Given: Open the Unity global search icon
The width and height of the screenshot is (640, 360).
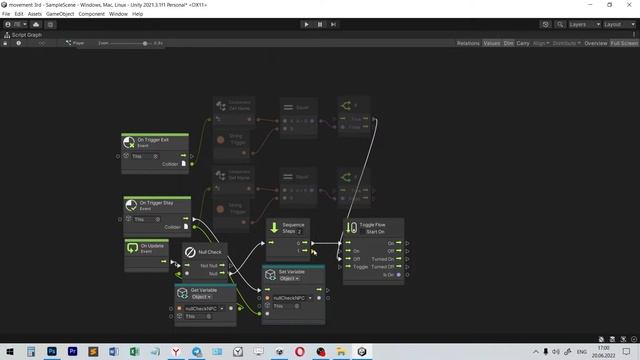Looking at the screenshot, I should pos(560,24).
